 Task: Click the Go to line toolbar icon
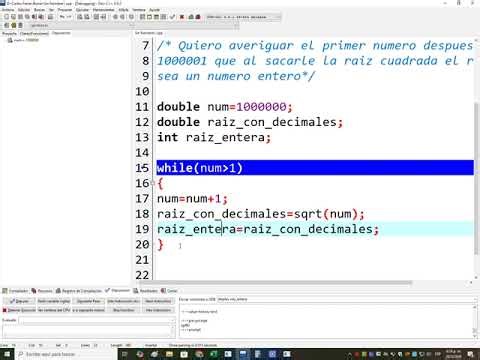pos(104,17)
